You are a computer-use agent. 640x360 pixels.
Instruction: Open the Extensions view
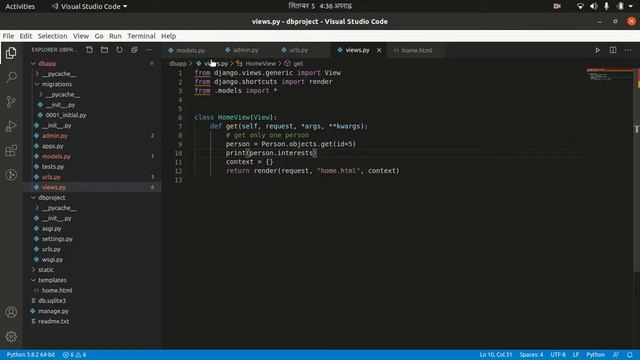point(11,151)
